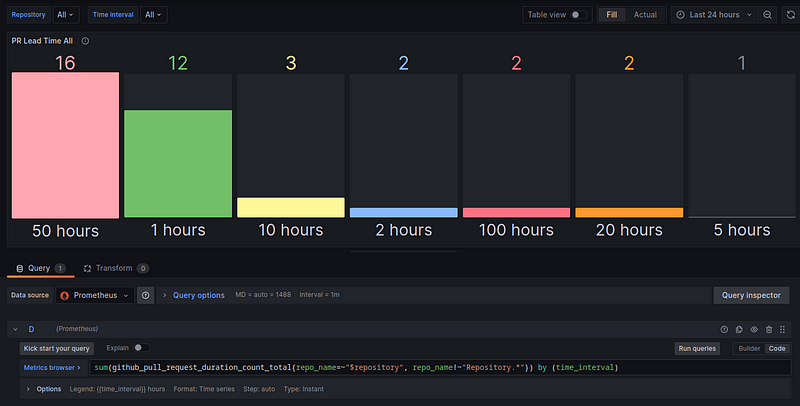Hide query D with the eye icon
Viewport: 800px width, 406px height.
(x=754, y=329)
